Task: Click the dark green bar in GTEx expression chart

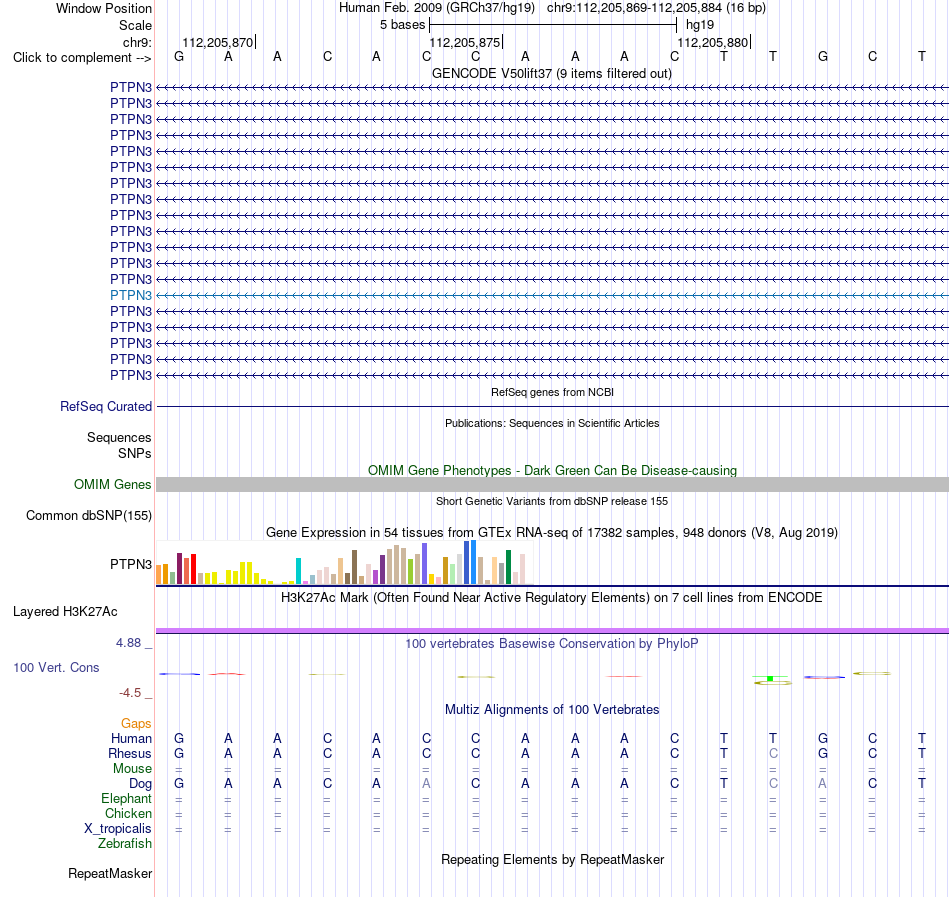Action: pyautogui.click(x=508, y=567)
